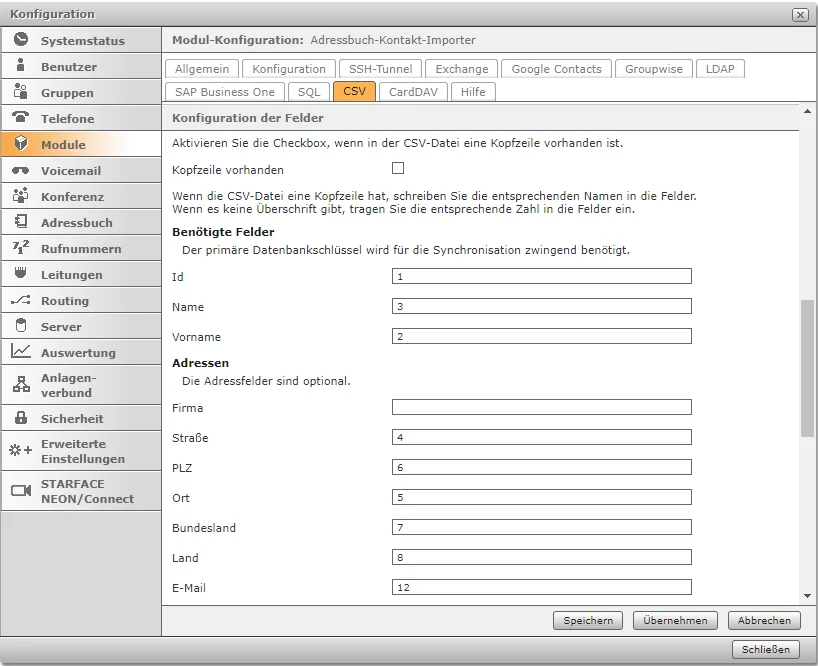
Task: Click the Speichern button
Action: pos(588,620)
